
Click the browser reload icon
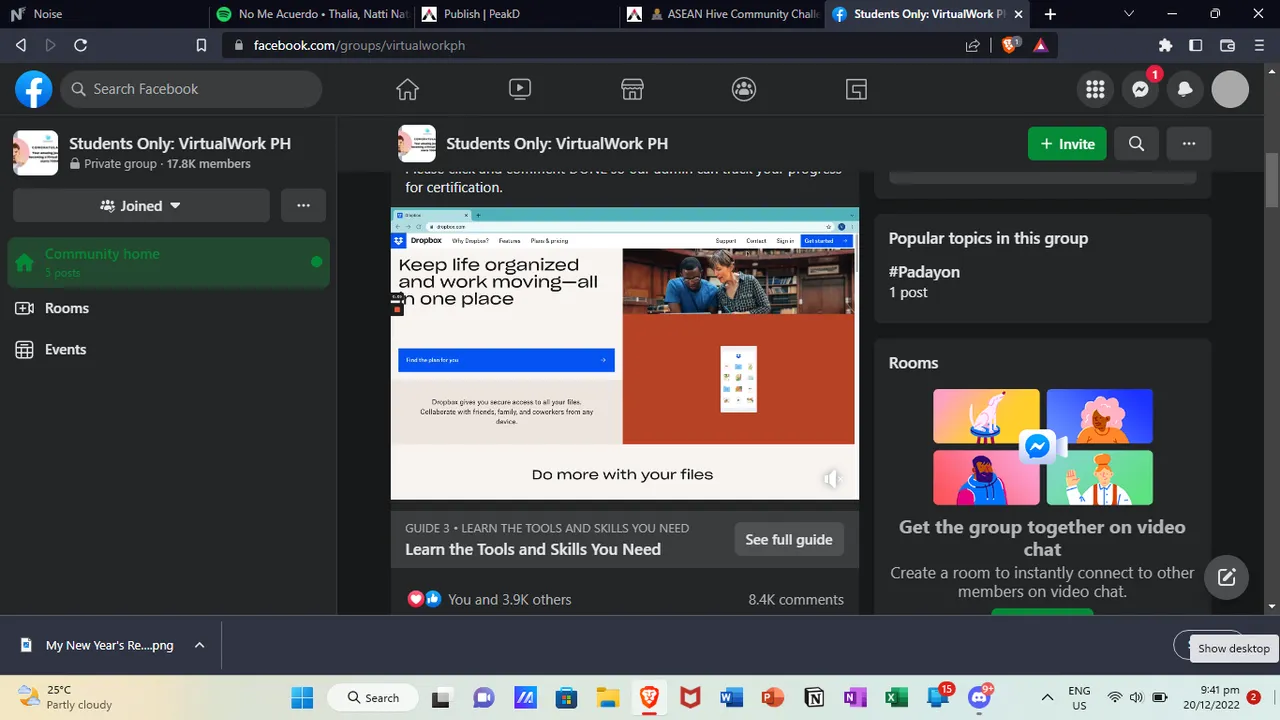pyautogui.click(x=81, y=45)
